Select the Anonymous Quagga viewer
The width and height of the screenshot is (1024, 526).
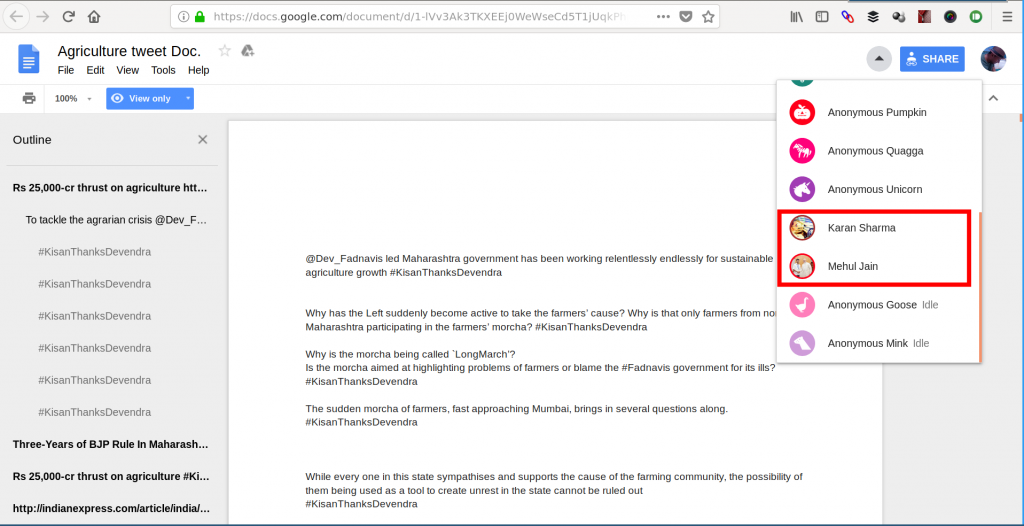coord(878,151)
